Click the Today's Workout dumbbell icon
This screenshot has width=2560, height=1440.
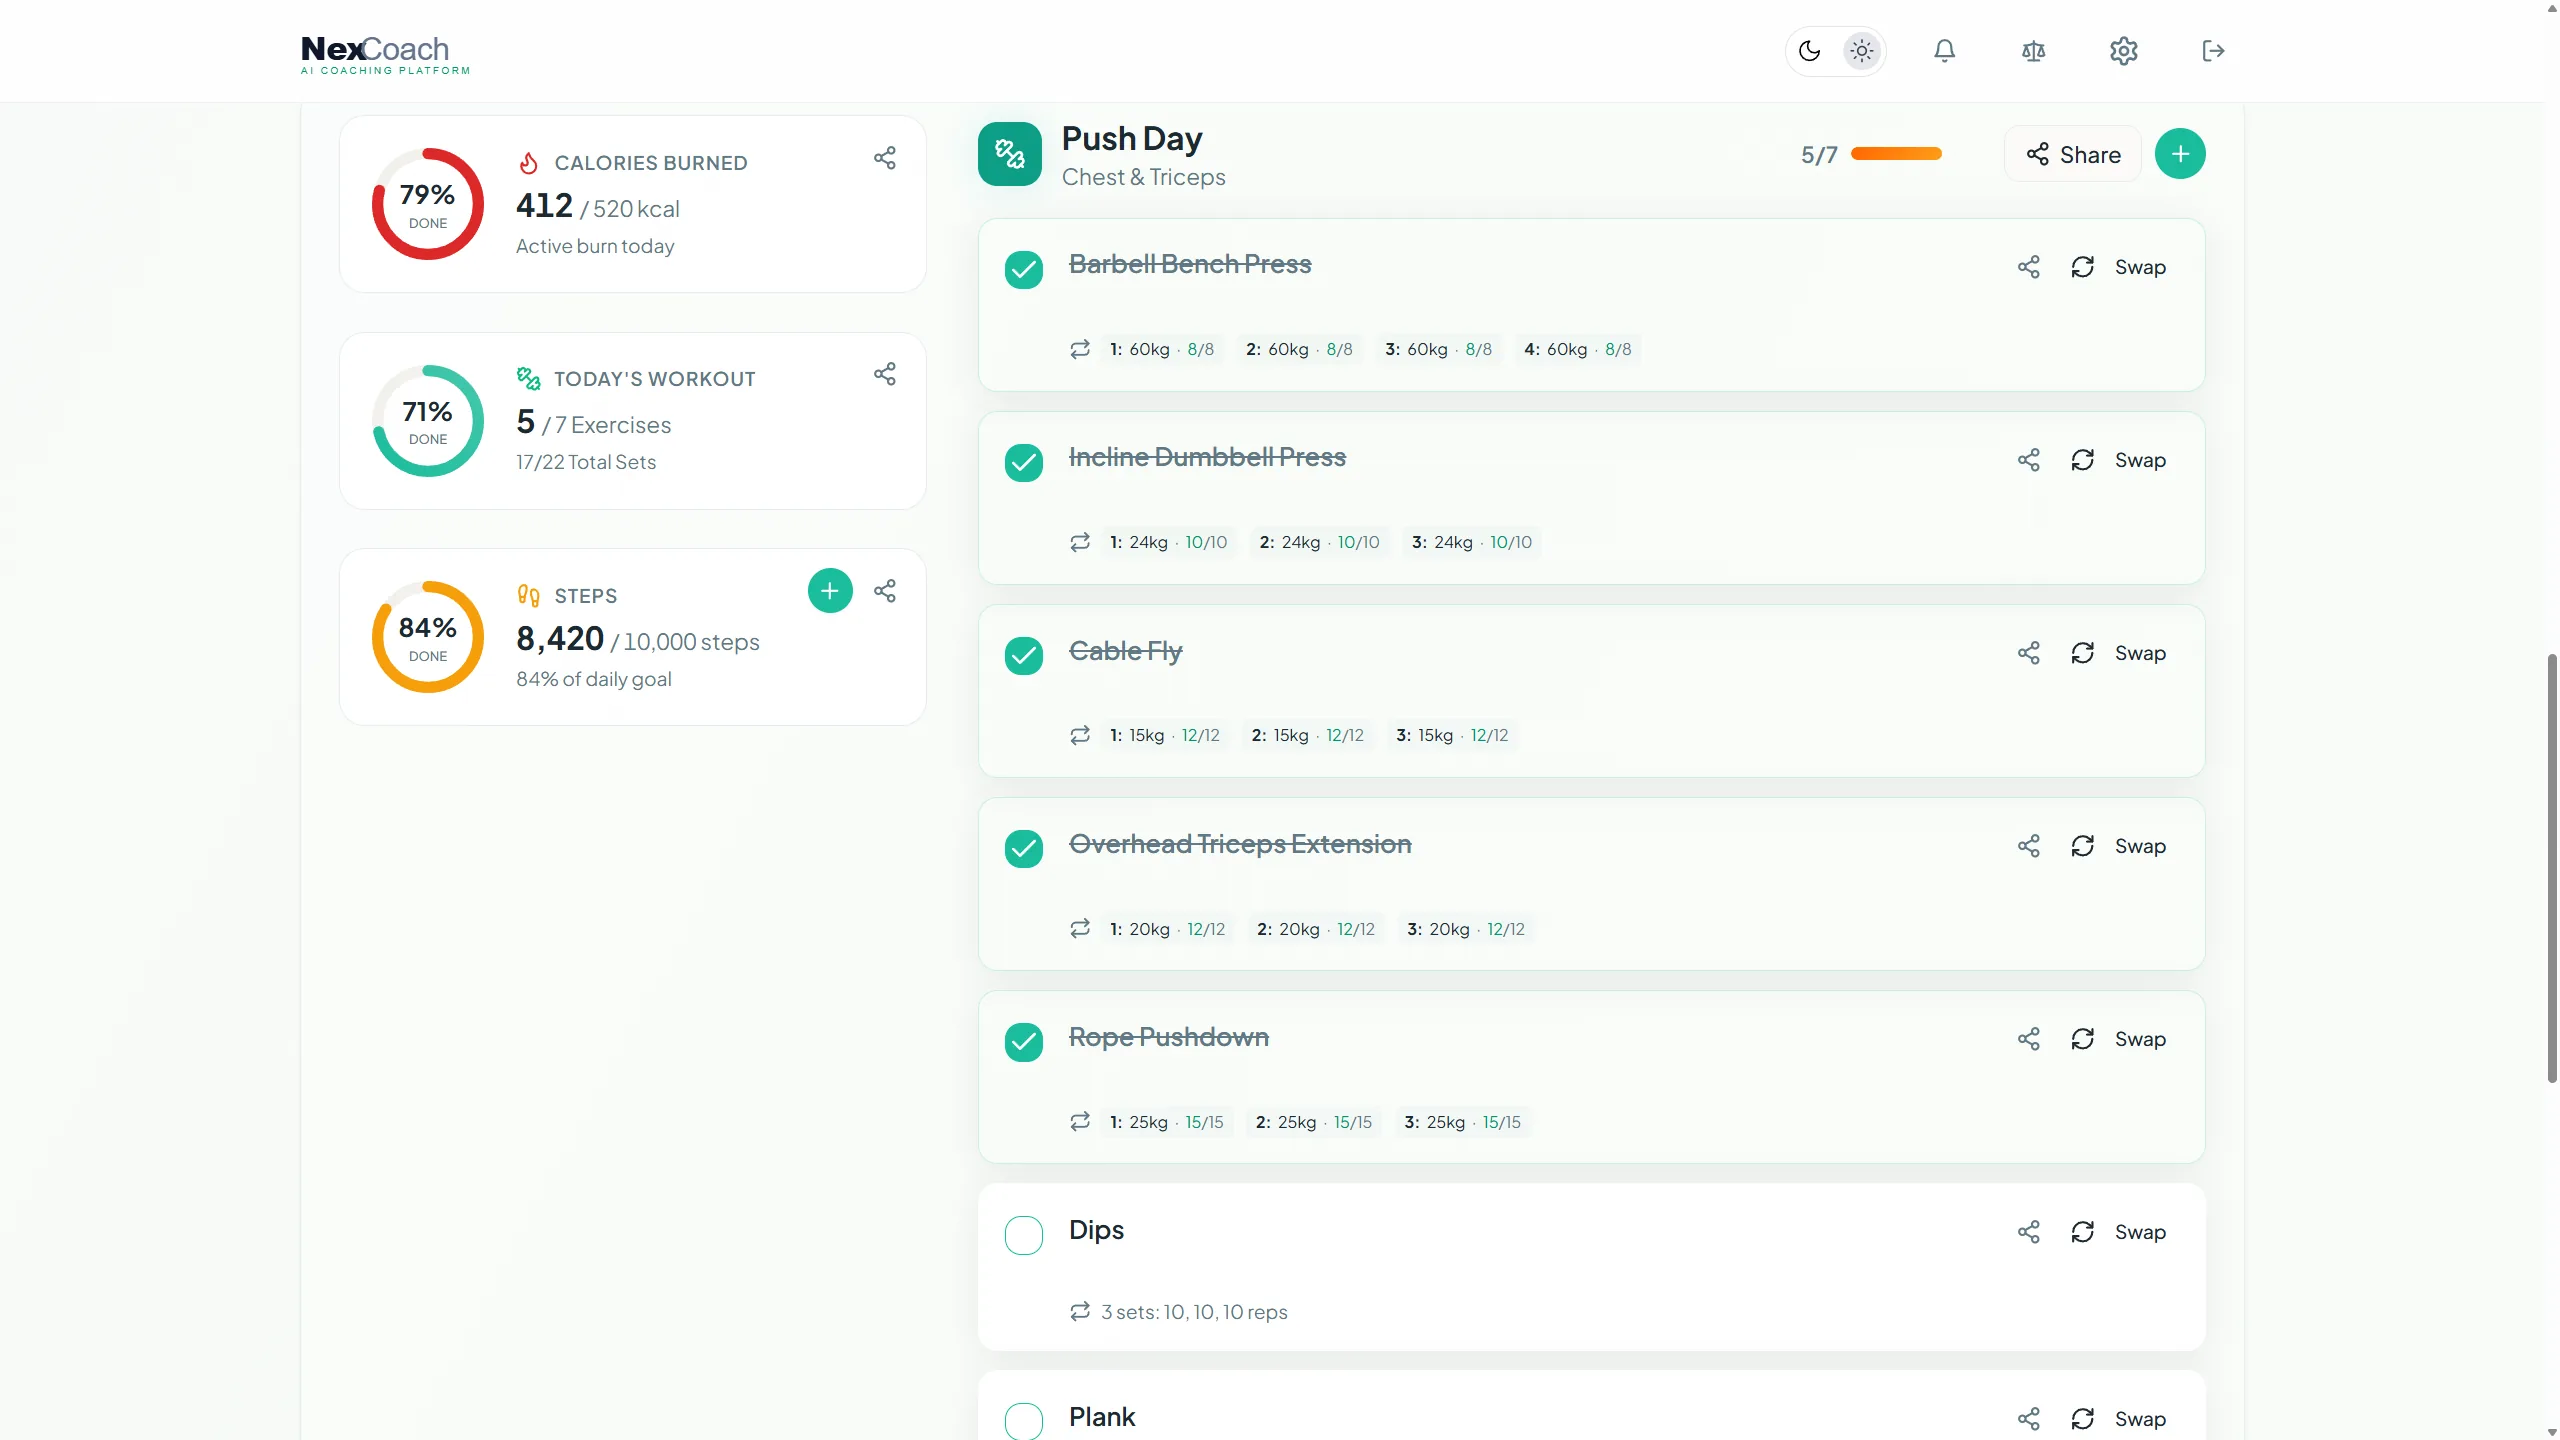pyautogui.click(x=529, y=379)
